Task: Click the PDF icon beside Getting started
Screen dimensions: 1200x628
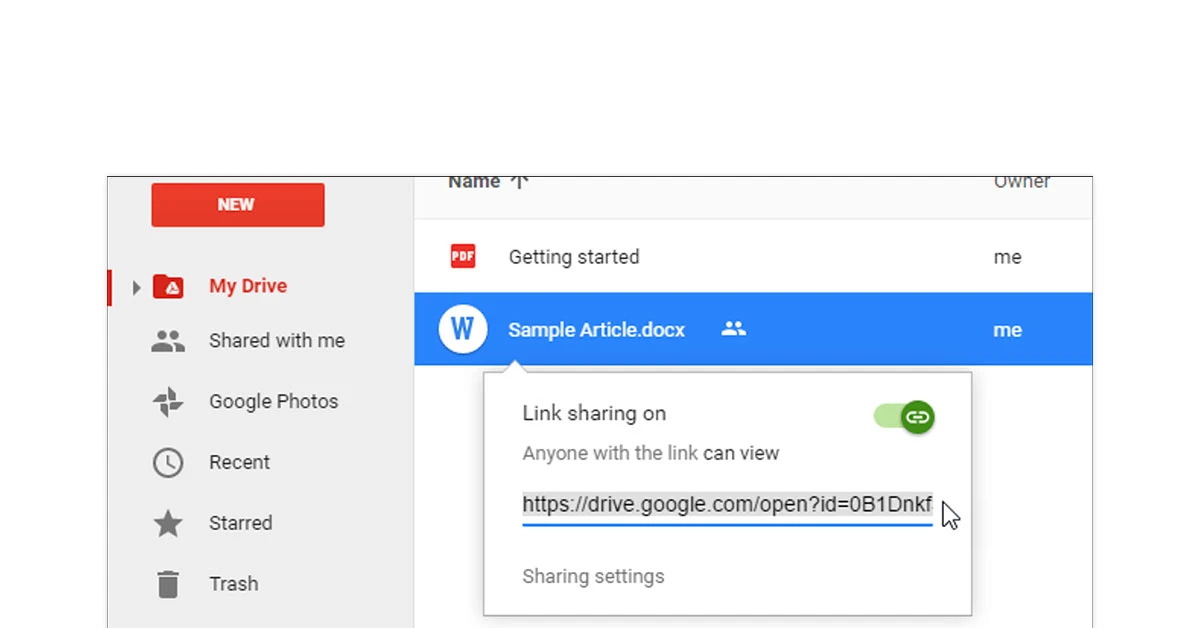Action: 462,256
